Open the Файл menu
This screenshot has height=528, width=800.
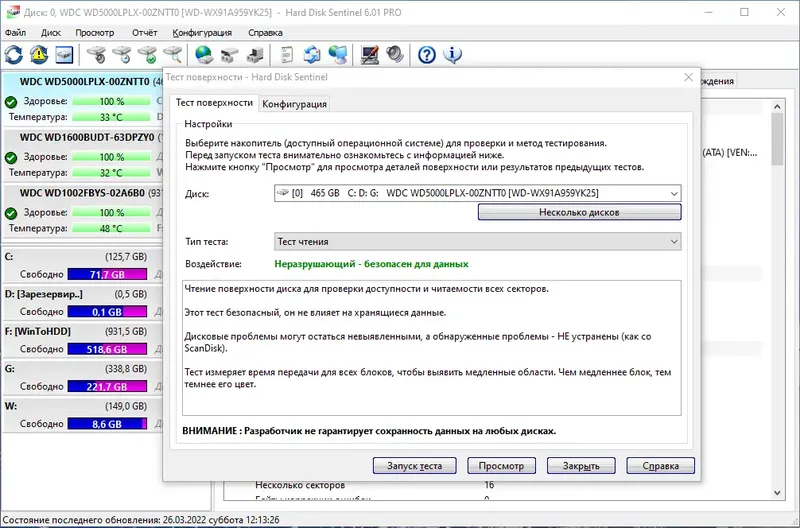click(x=15, y=33)
